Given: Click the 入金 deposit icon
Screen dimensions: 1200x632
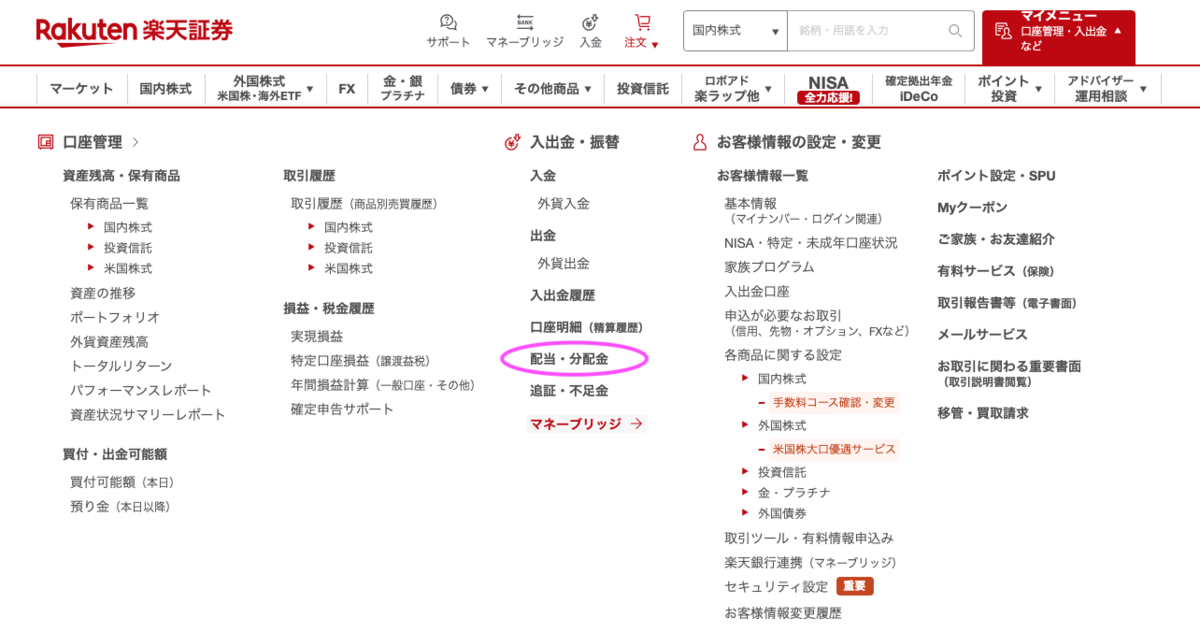Looking at the screenshot, I should point(590,22).
